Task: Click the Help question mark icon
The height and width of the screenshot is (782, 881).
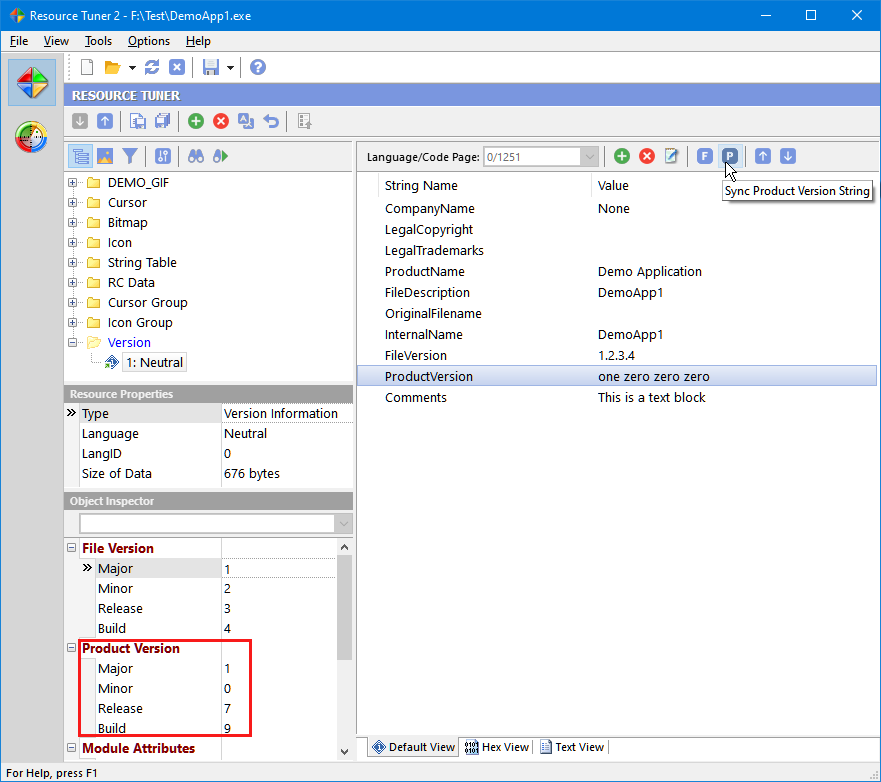Action: [258, 67]
